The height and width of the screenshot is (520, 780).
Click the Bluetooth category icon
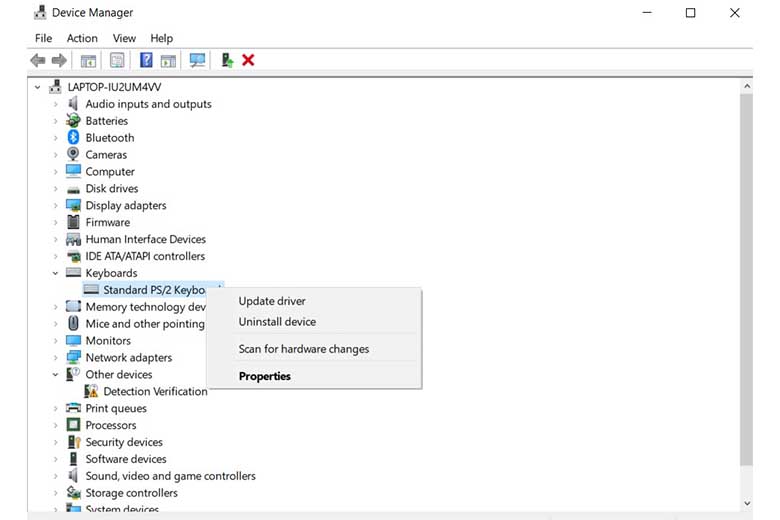click(73, 138)
